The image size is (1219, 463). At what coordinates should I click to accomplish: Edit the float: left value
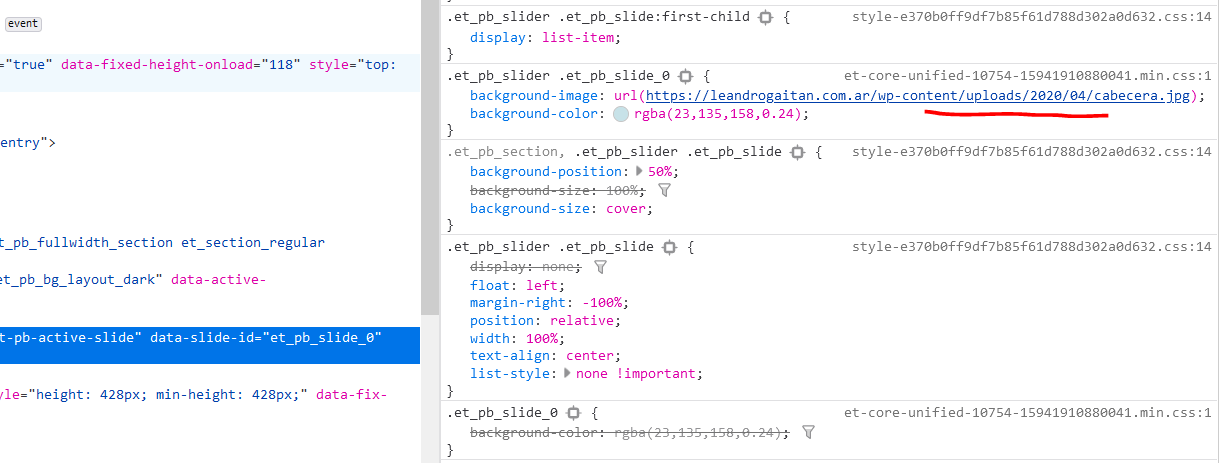point(541,285)
